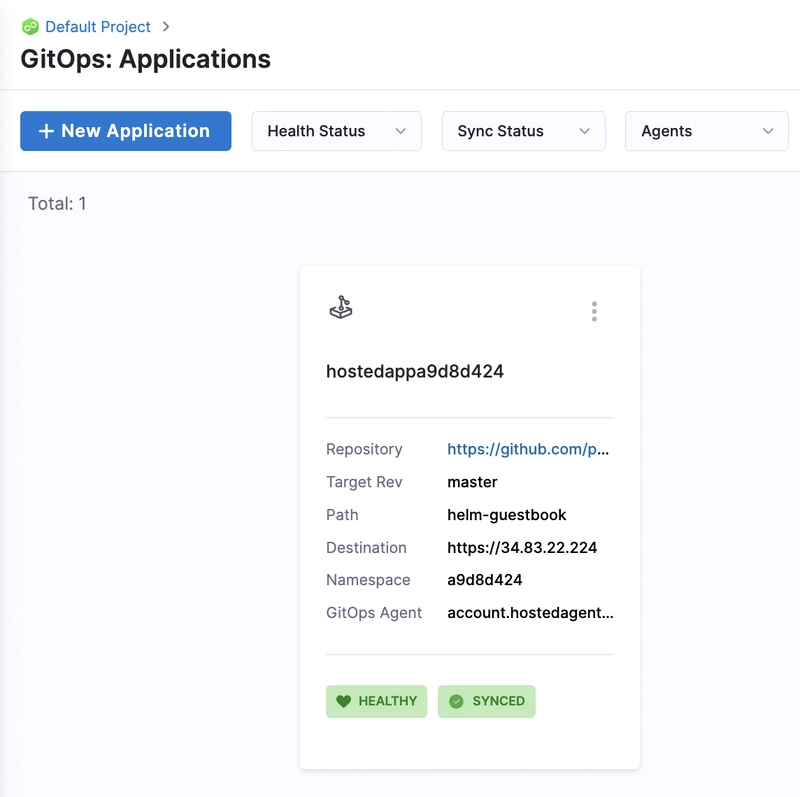800x797 pixels.
Task: Click the application icon on hostedappa9d8d424 card
Action: [x=341, y=307]
